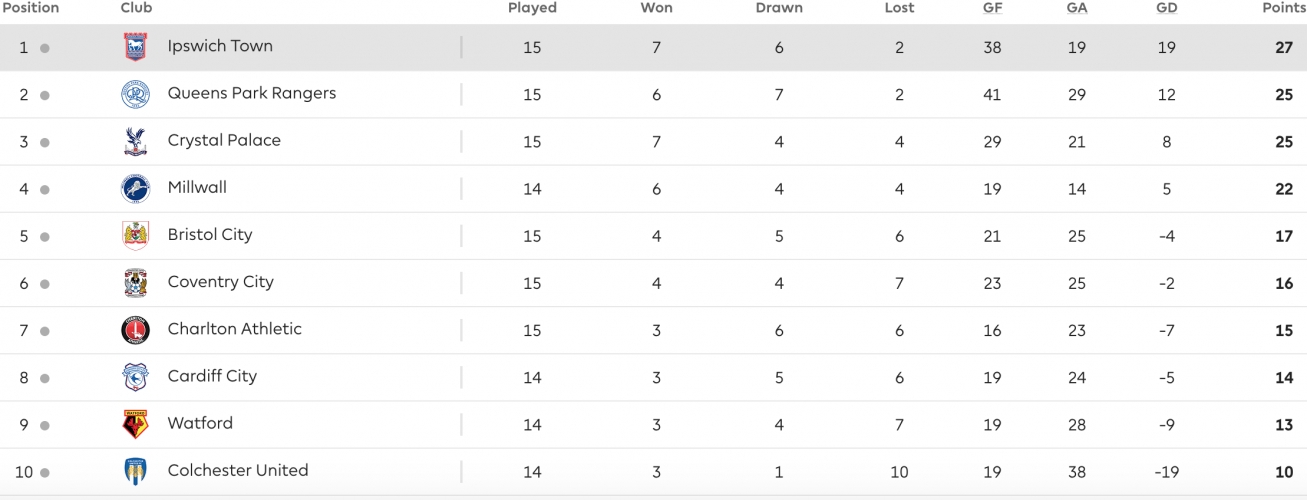The width and height of the screenshot is (1307, 500).
Task: Click the Crystal Palace club crest
Action: (135, 141)
